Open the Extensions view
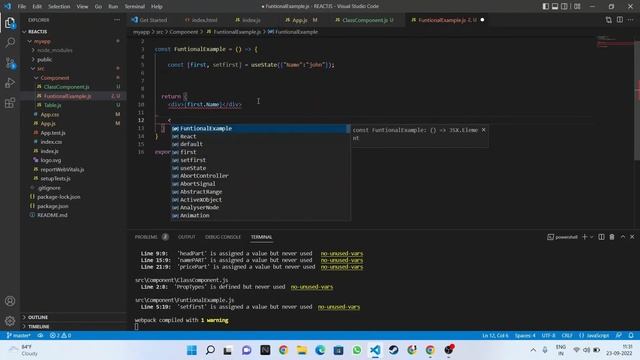 (x=10, y=103)
